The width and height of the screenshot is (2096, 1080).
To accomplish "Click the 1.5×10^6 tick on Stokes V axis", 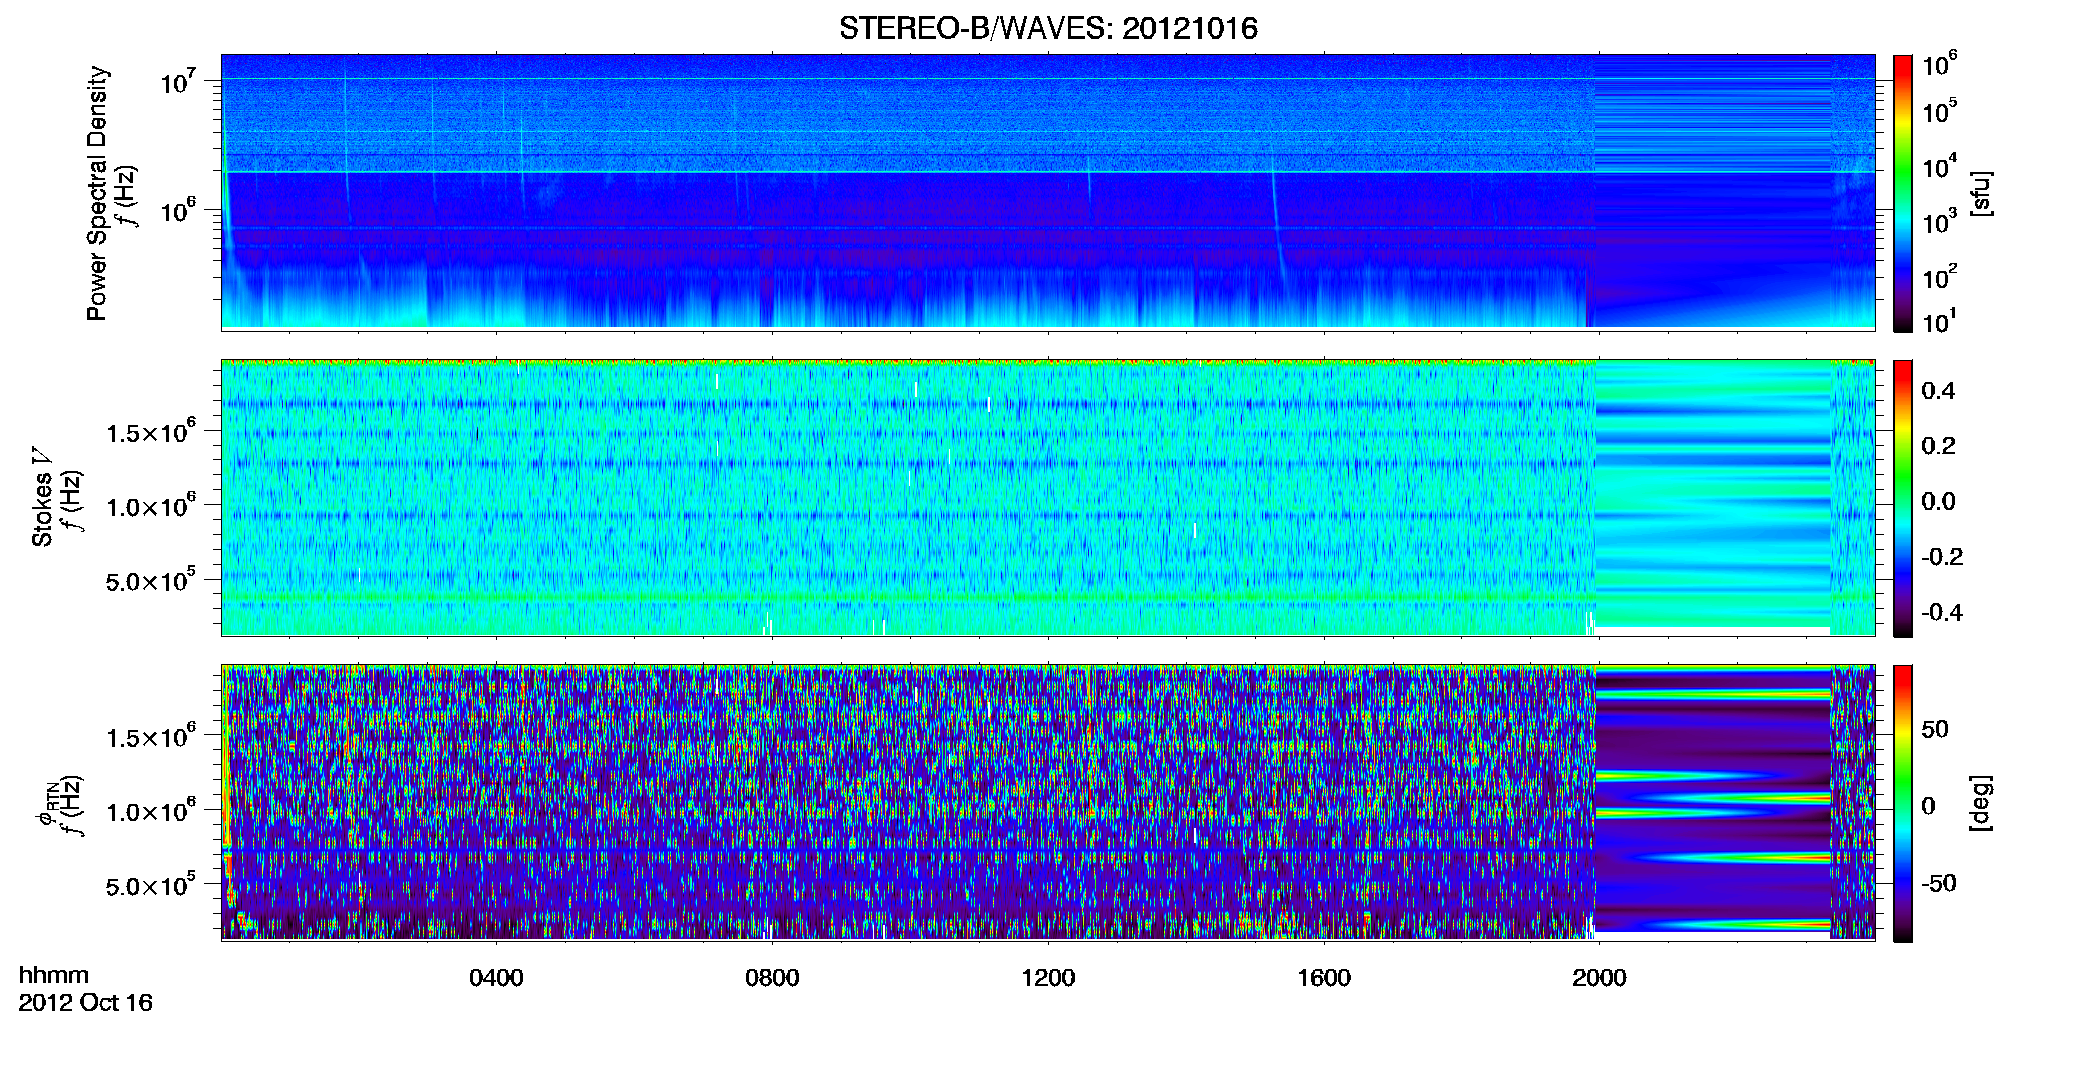I will 150,431.
